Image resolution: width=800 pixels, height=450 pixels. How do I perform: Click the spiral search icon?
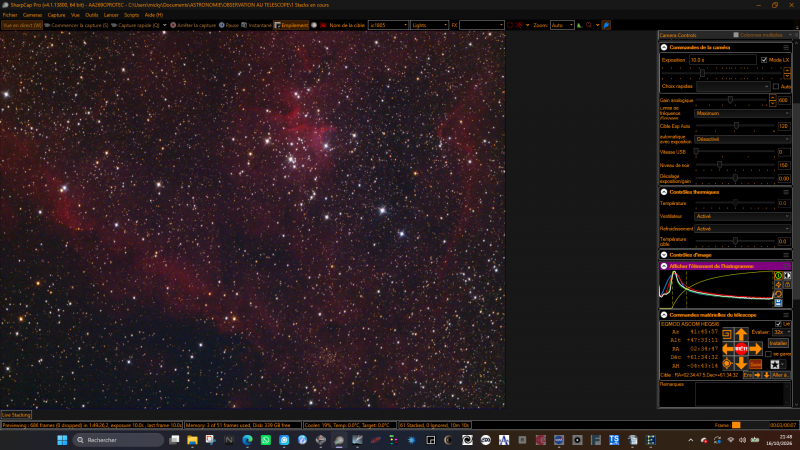pos(728,334)
